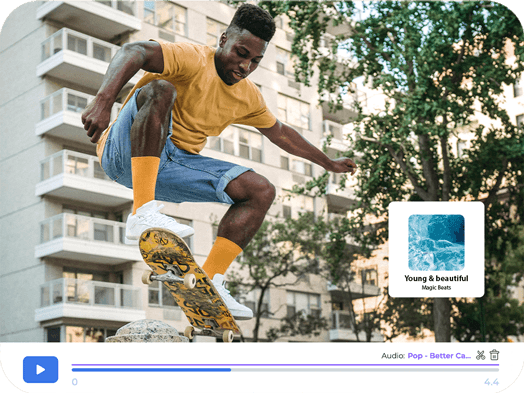524x393 pixels.
Task: Delete audio with the trash icon
Action: tap(494, 355)
